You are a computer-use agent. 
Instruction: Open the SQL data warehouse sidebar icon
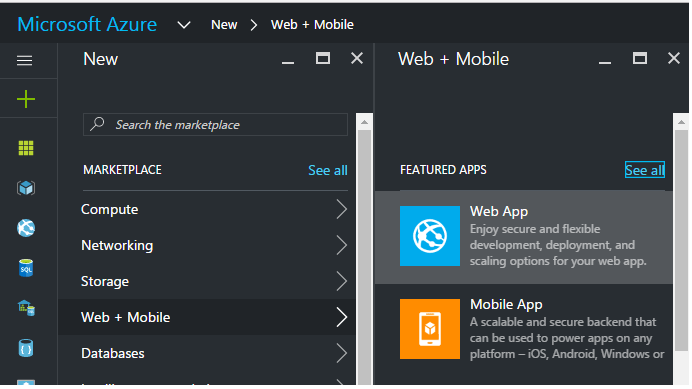tap(26, 308)
